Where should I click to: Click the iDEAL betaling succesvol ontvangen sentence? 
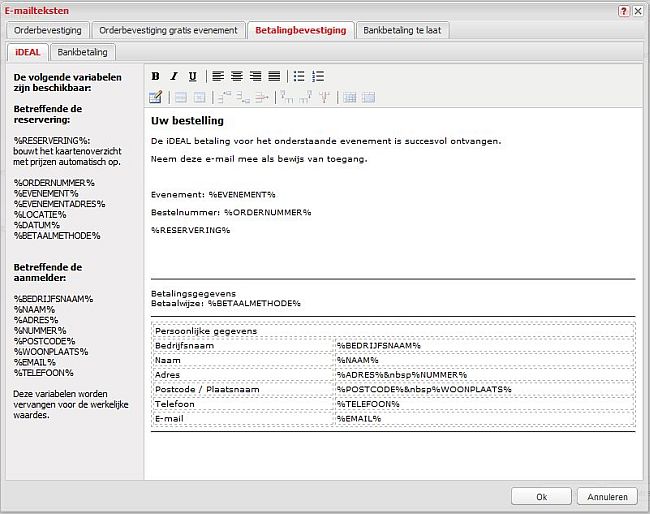(x=326, y=141)
